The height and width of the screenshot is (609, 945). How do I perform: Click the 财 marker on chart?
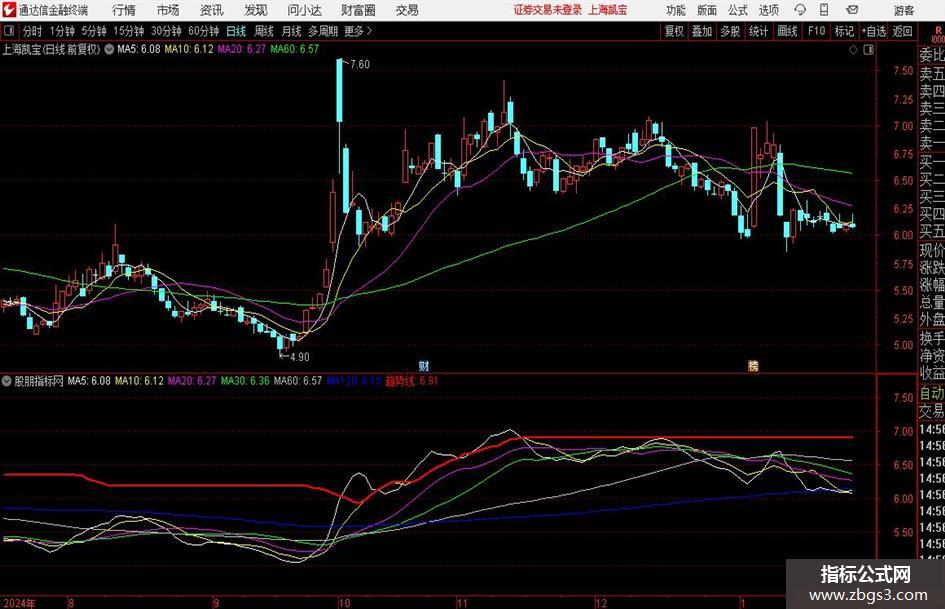(x=424, y=365)
